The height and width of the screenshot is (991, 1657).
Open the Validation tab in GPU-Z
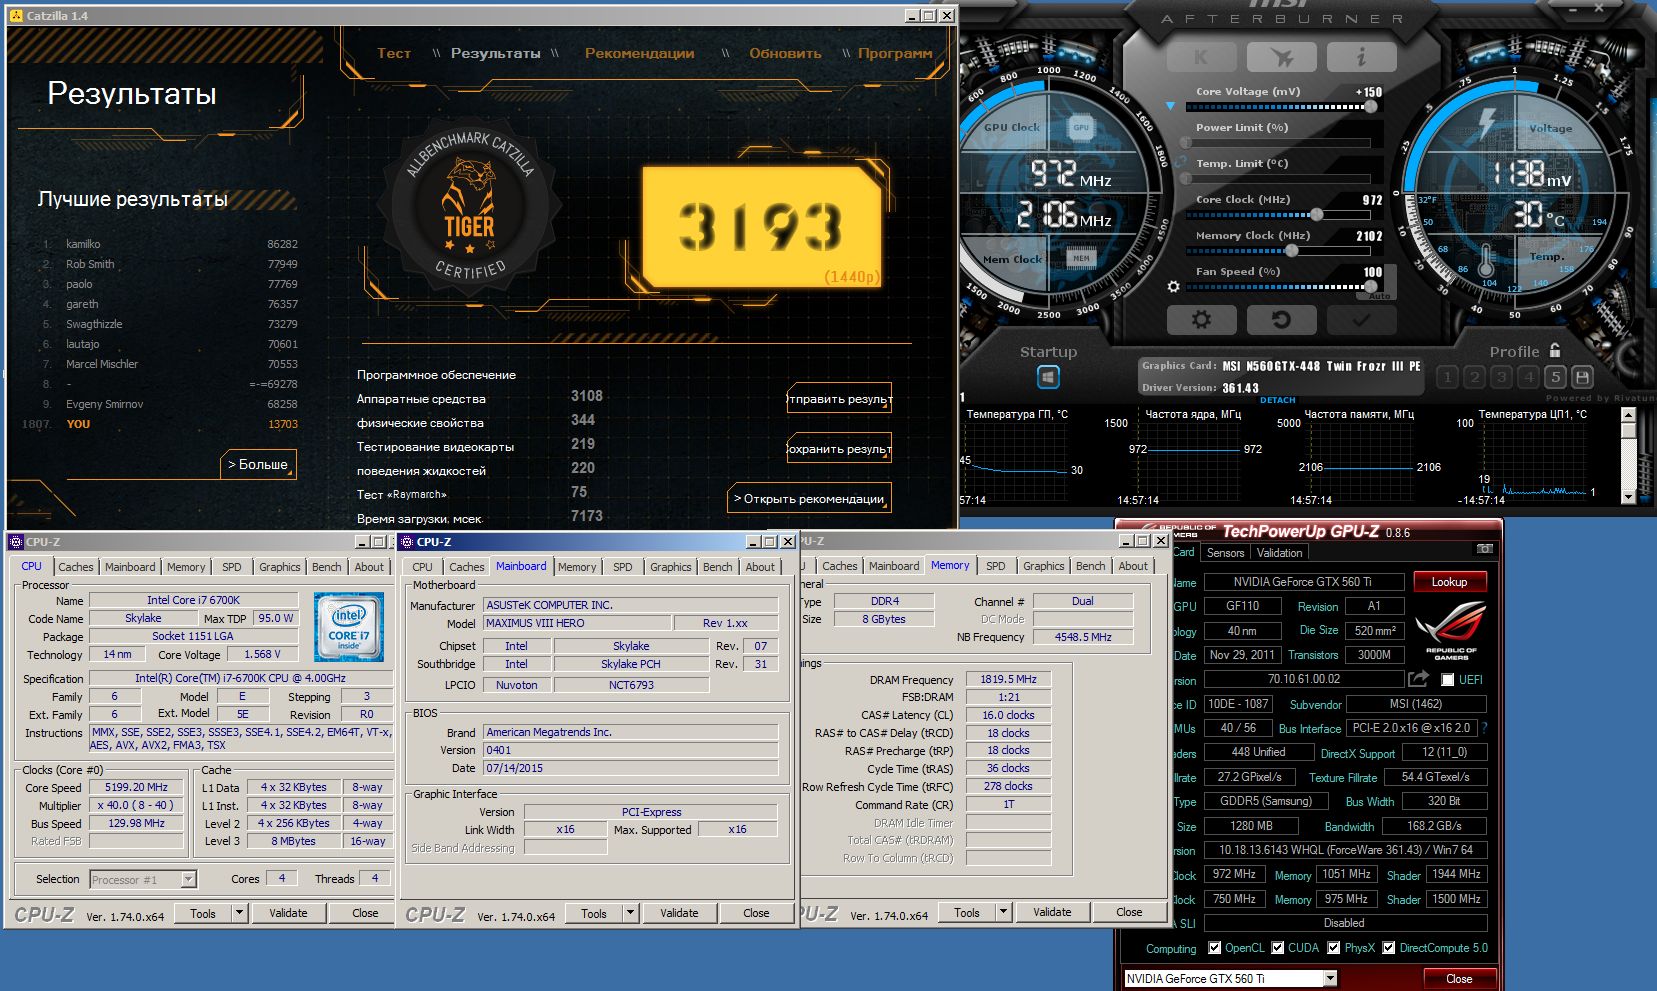pos(1279,552)
